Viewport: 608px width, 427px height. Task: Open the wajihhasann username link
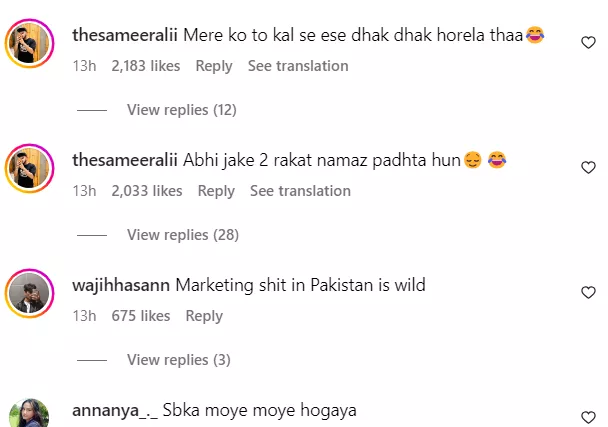120,285
